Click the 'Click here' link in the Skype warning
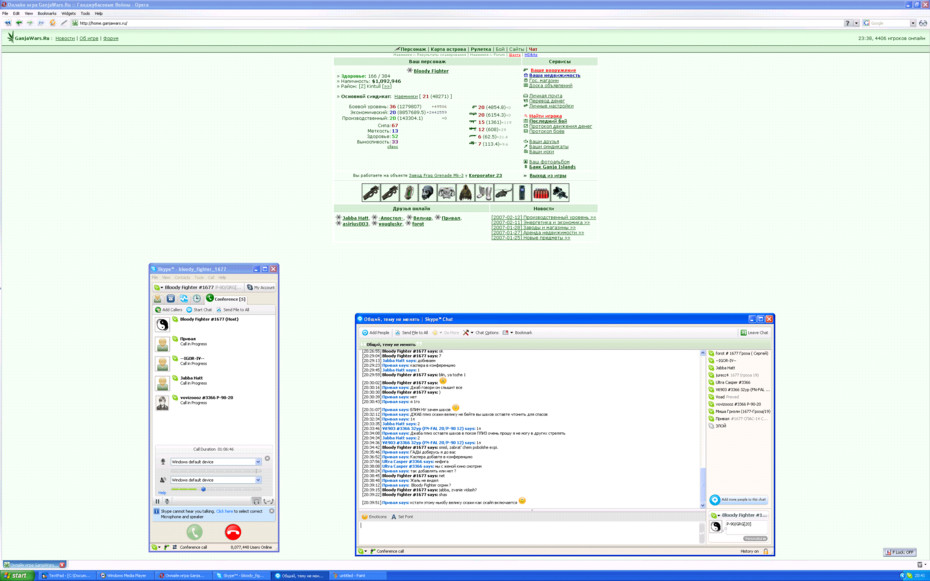Screen dimensions: 930x581 point(225,511)
